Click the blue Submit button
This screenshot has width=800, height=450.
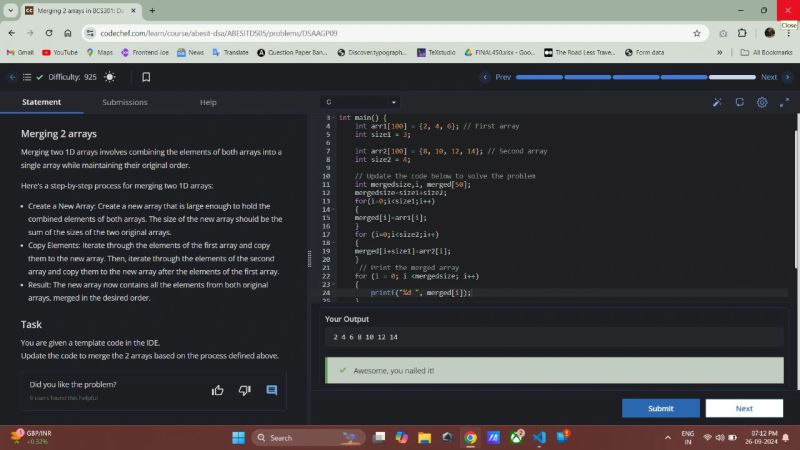point(661,408)
